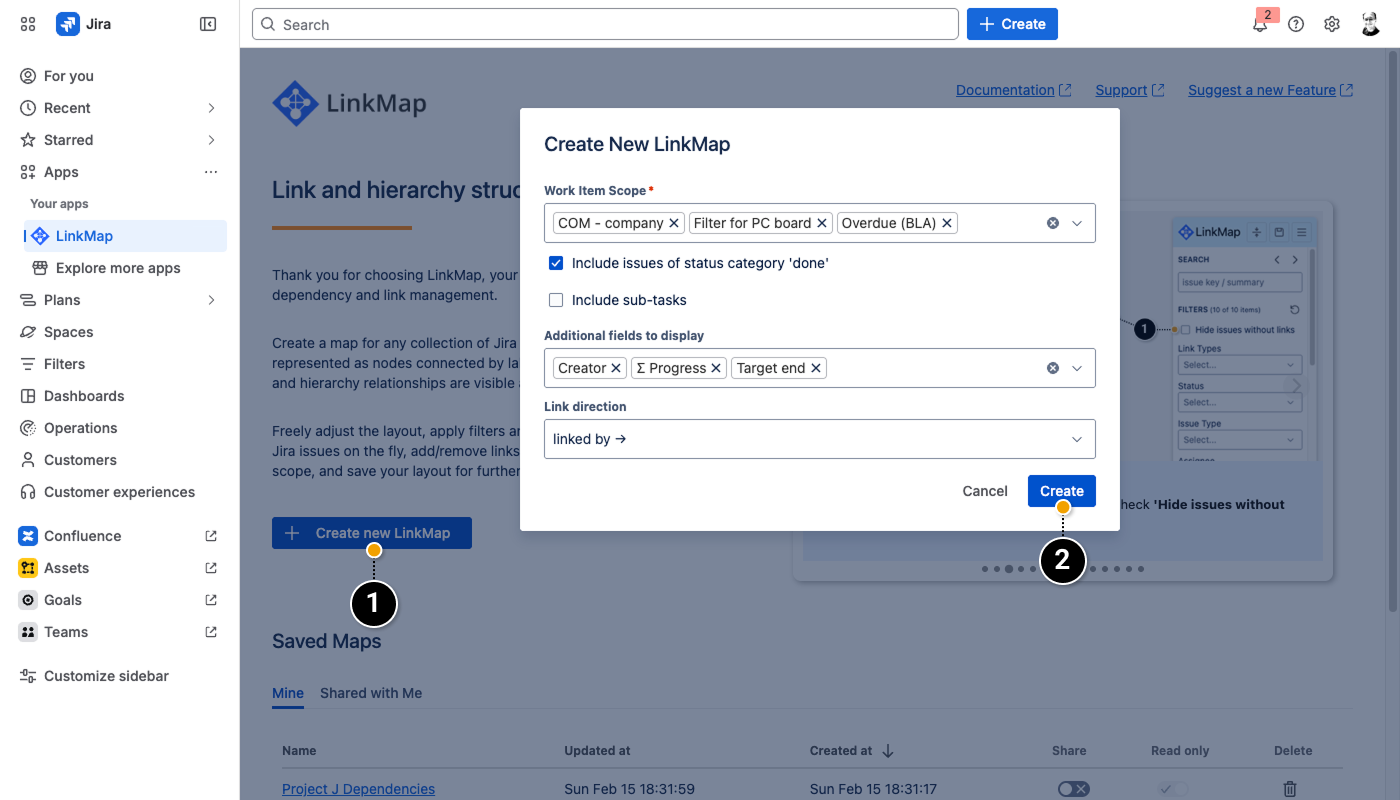1400x800 pixels.
Task: Cancel the Create New LinkMap dialog
Action: click(x=984, y=491)
